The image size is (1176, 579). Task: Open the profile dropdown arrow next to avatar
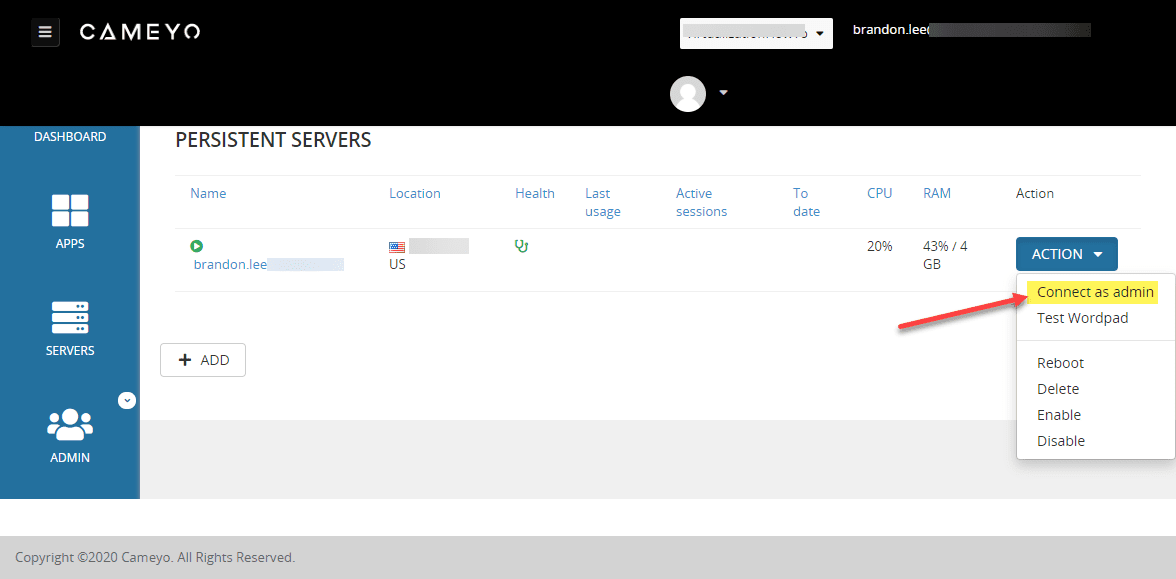(x=722, y=93)
